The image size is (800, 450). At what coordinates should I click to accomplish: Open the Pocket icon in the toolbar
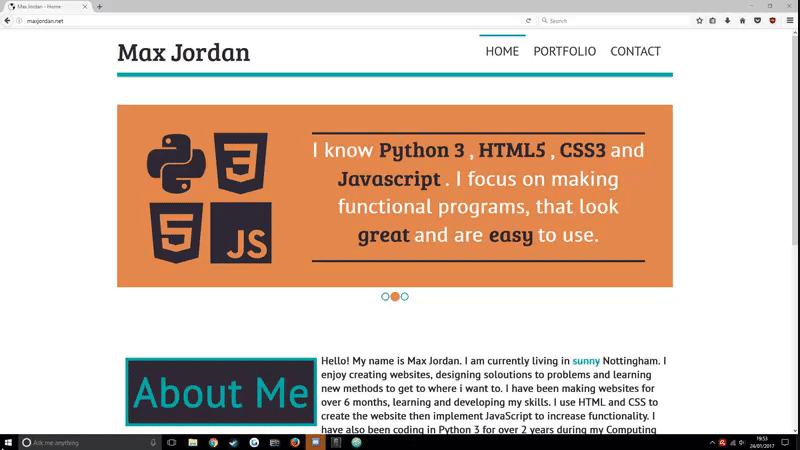tap(758, 21)
